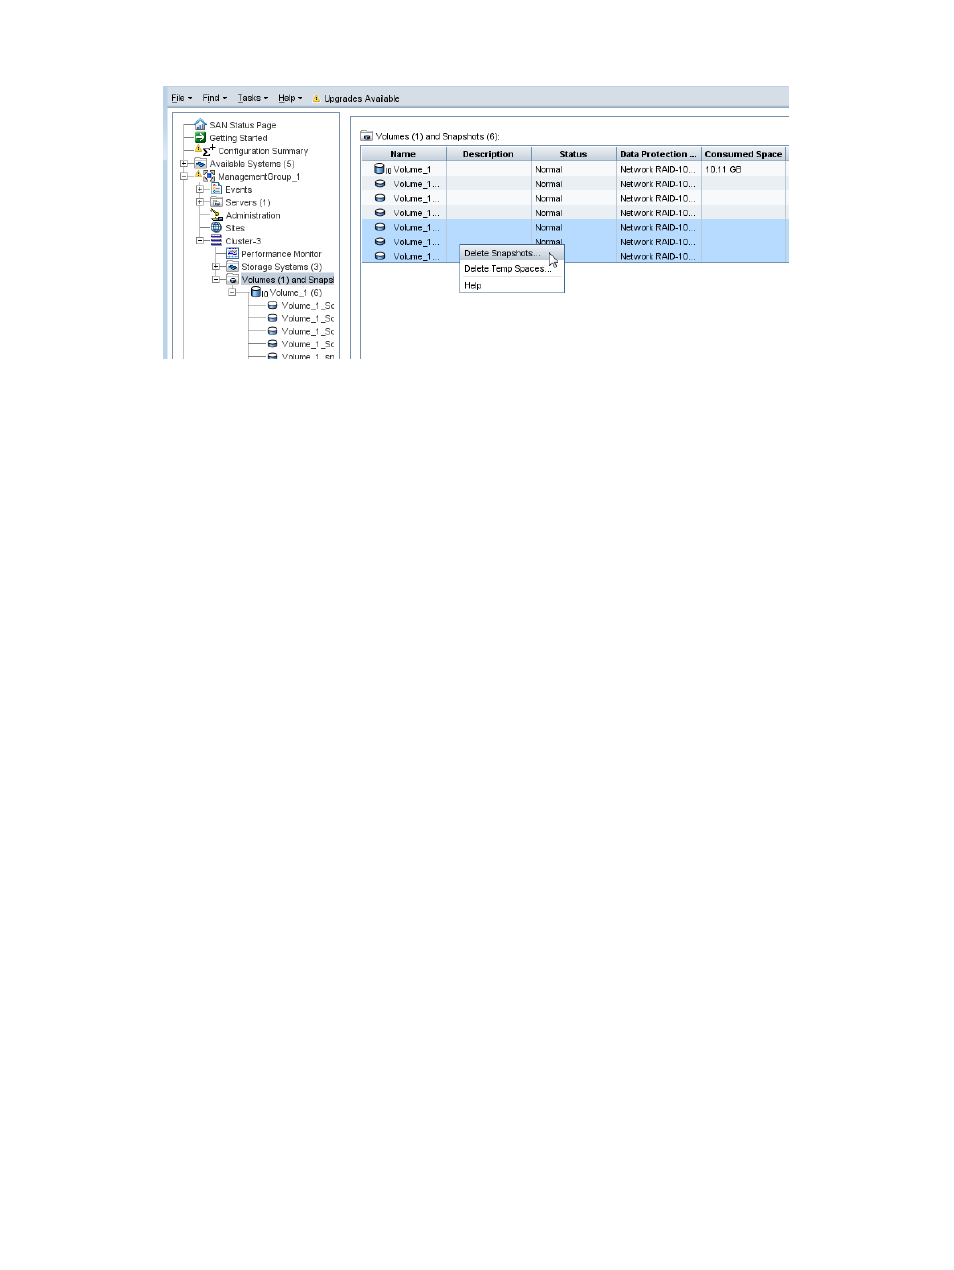Collapse the Volume_1 (6) tree node
Viewport: 954px width, 1270px height.
[x=232, y=293]
